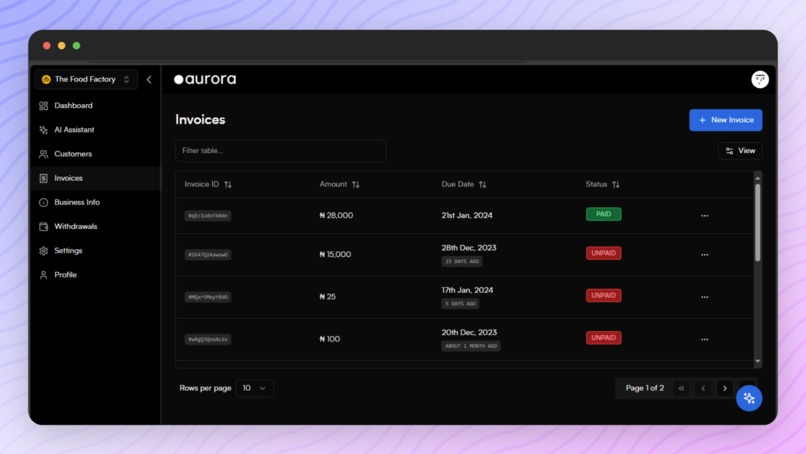Viewport: 806px width, 454px height.
Task: Click UNPAID badge for ₦15,000 invoice
Action: click(603, 253)
